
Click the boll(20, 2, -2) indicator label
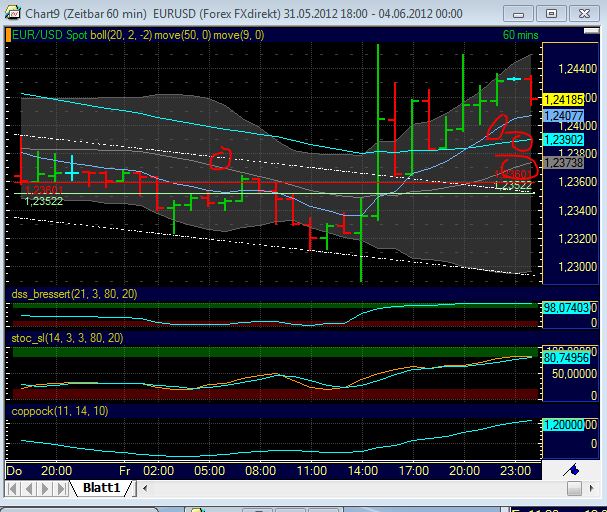(x=121, y=35)
